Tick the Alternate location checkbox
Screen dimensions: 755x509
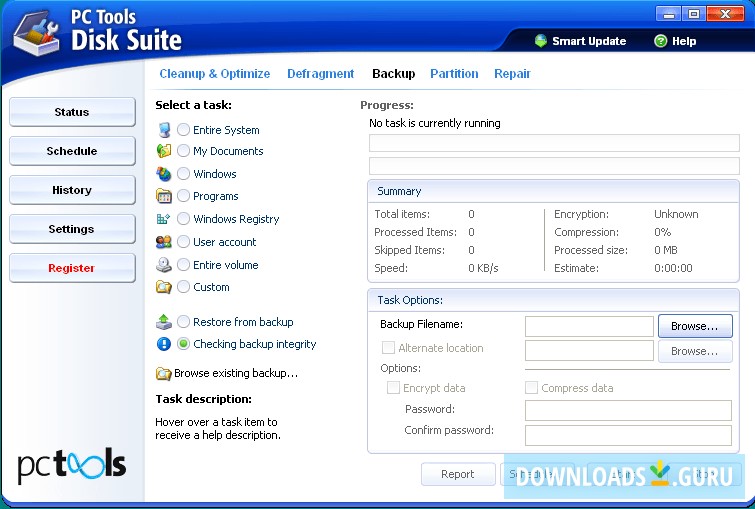(388, 348)
